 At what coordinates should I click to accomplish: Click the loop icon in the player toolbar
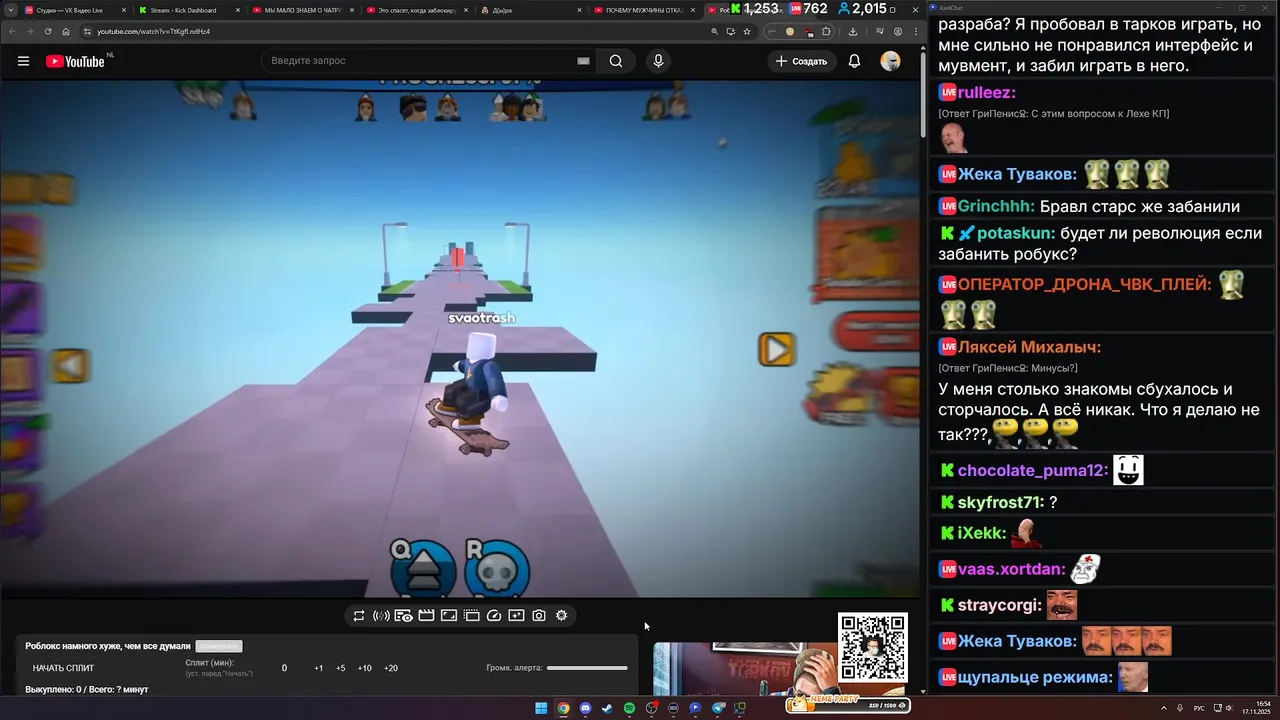(359, 616)
